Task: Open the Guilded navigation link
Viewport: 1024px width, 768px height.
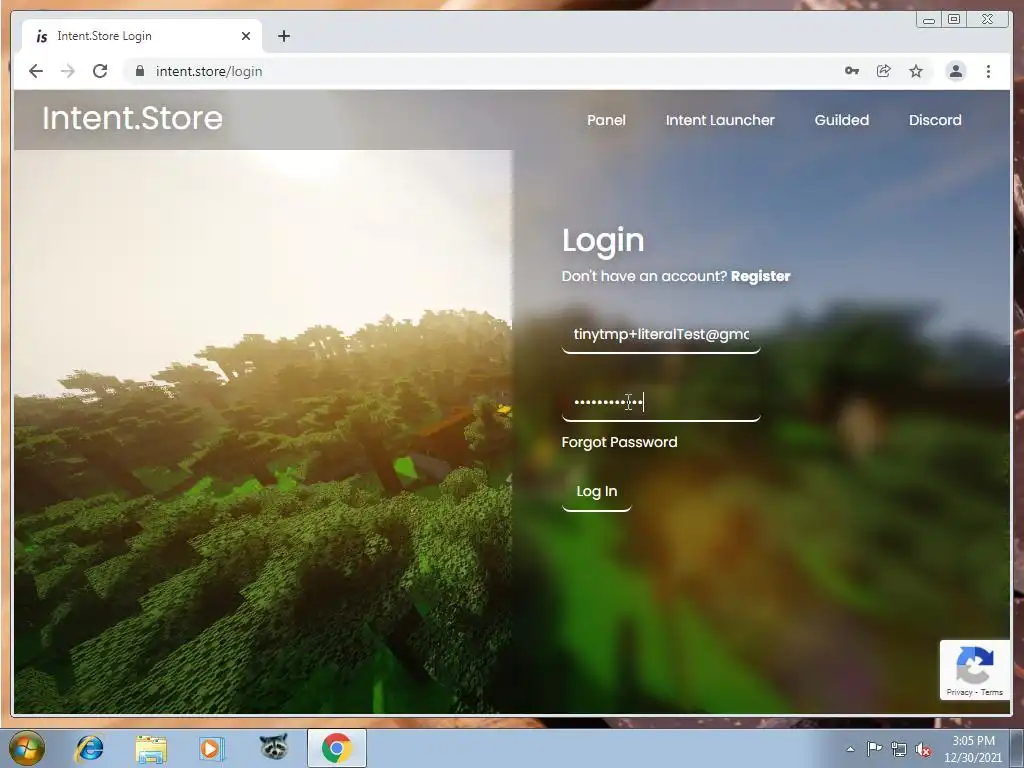Action: [842, 120]
